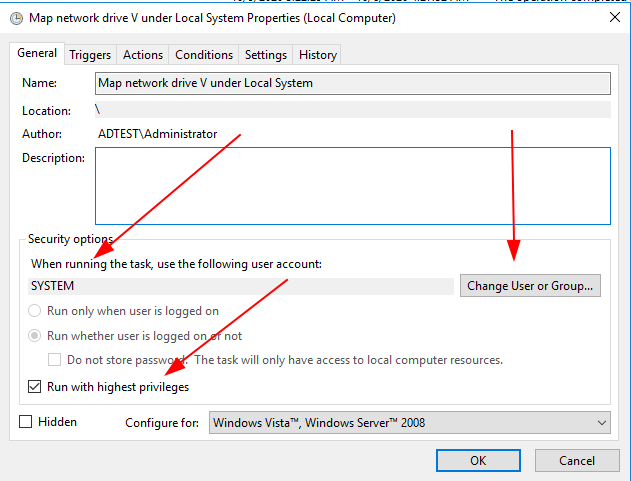Uncheck 'Run with highest privileges'
Viewport: 631px width, 481px height.
coord(36,386)
